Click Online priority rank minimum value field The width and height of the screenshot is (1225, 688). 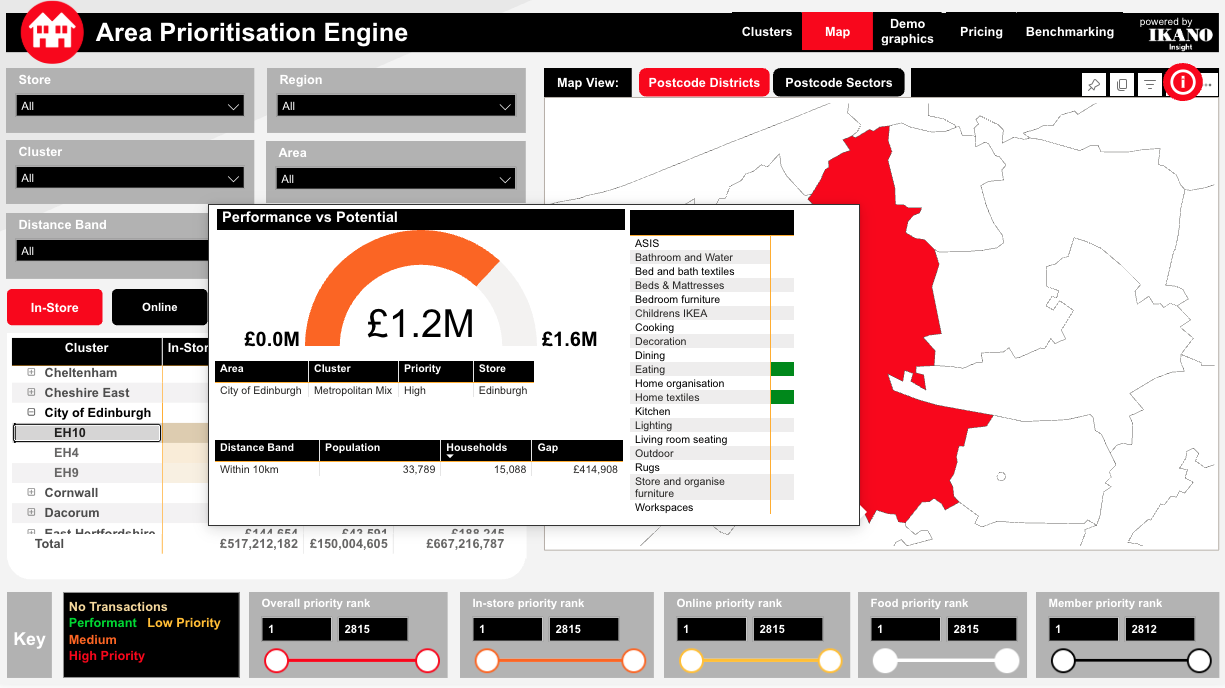point(711,629)
